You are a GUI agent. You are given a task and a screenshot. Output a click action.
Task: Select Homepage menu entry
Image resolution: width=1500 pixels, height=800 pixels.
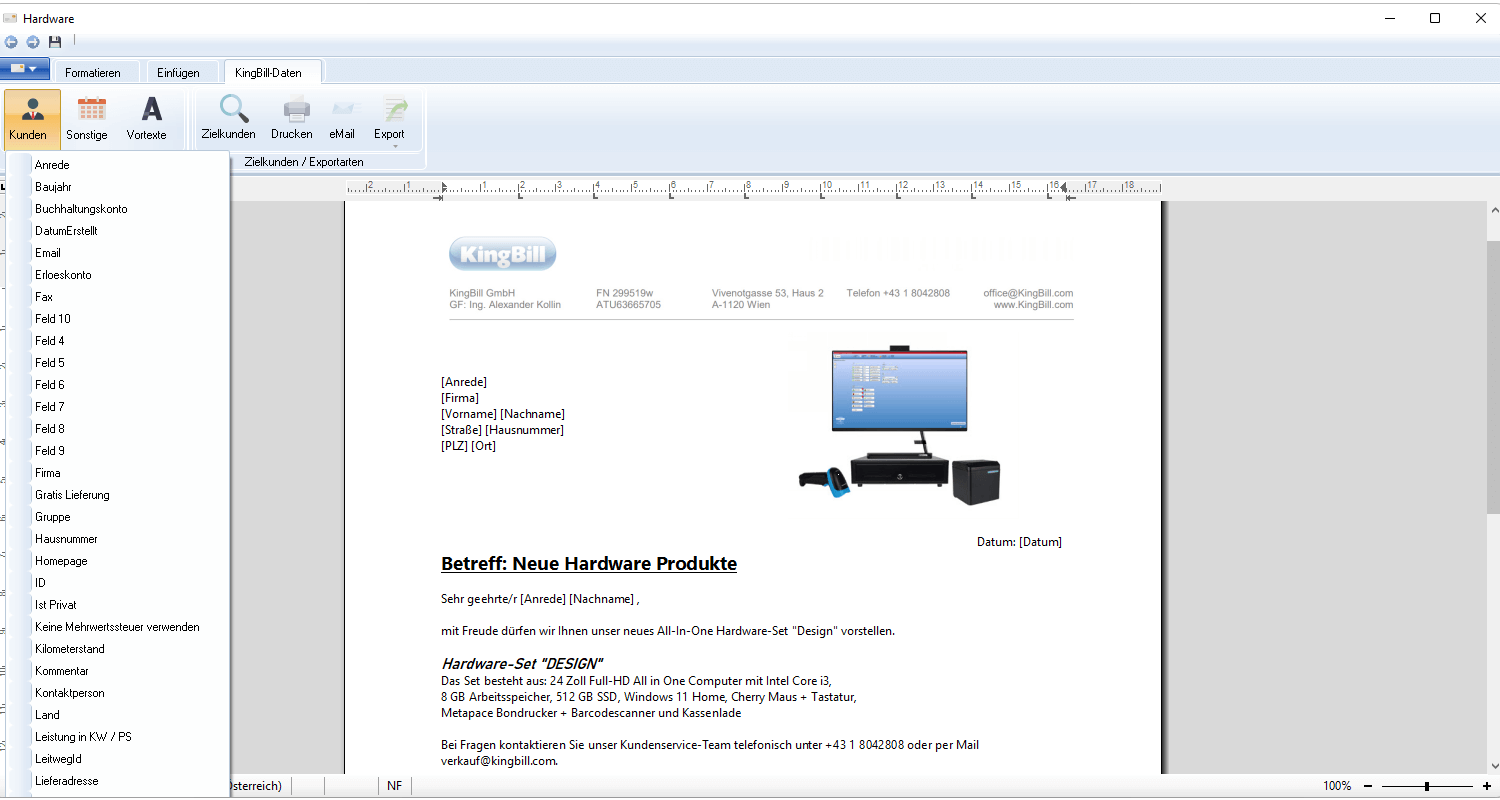click(x=118, y=561)
